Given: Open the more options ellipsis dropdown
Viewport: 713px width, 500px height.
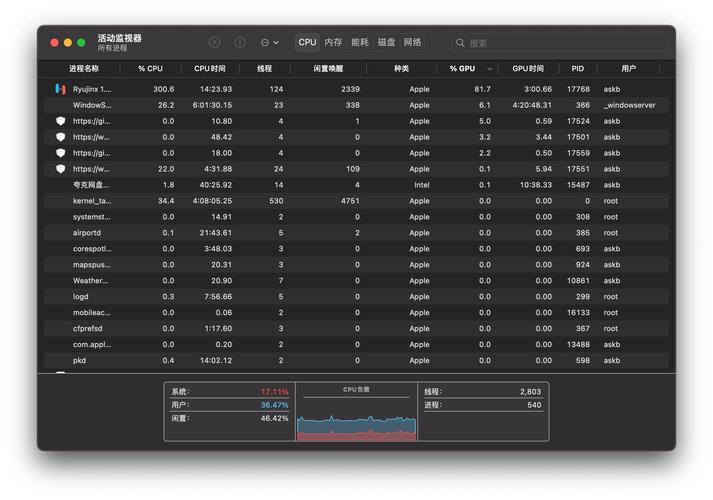Looking at the screenshot, I should [269, 42].
